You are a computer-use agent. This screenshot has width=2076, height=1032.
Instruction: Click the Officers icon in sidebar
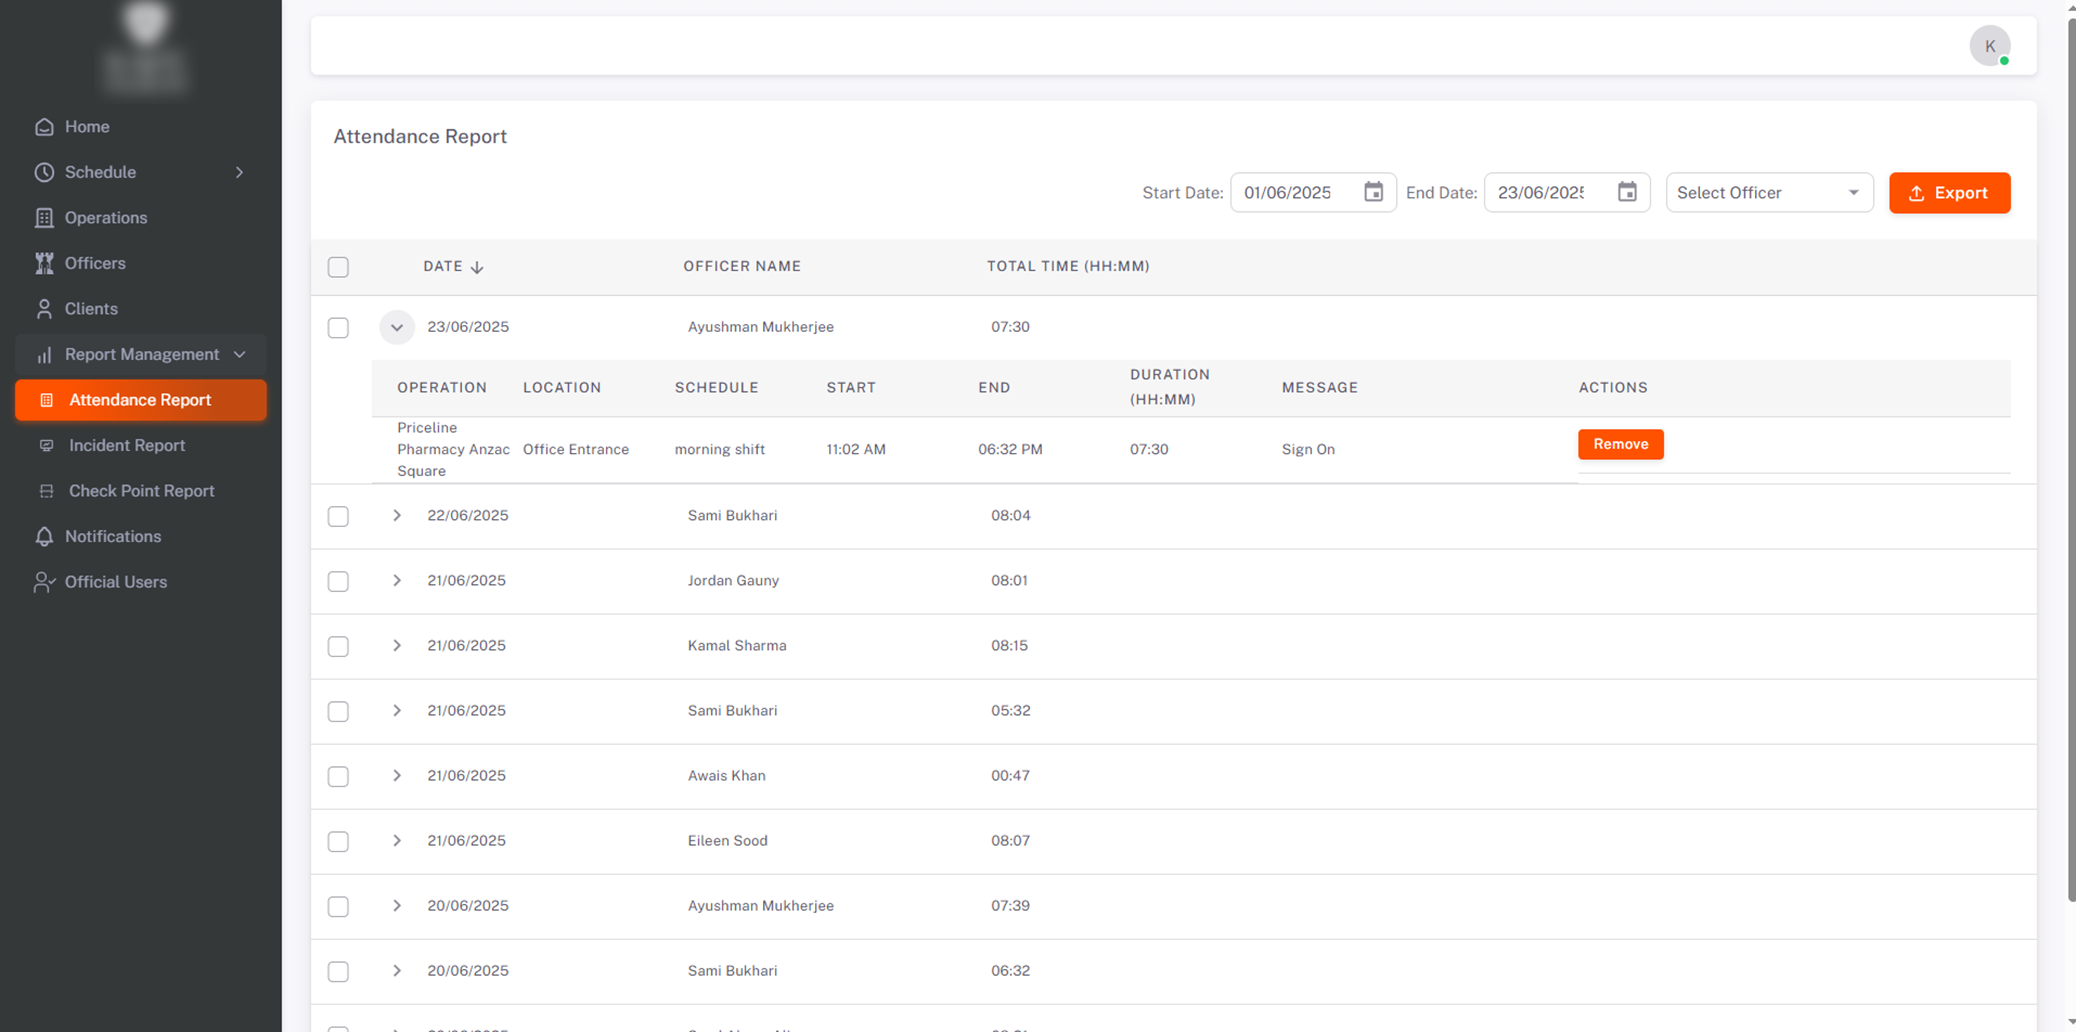click(x=44, y=263)
